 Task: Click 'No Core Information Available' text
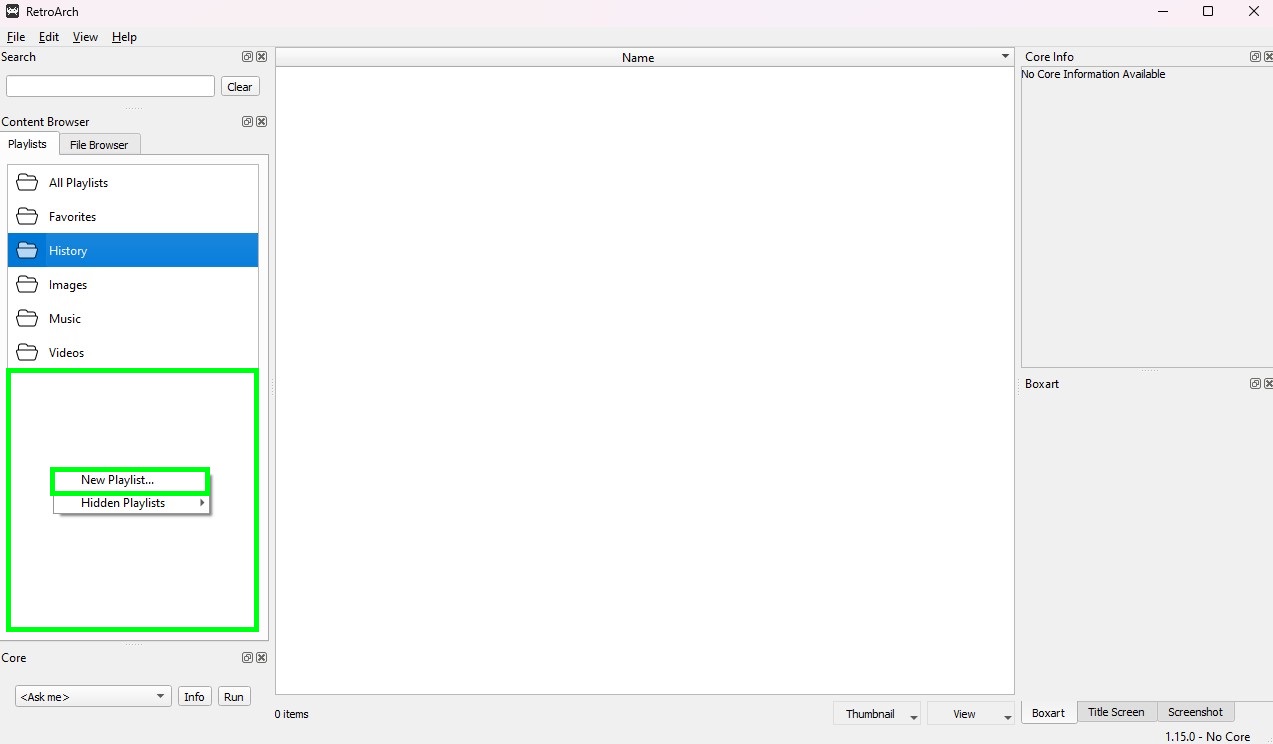click(x=1093, y=74)
